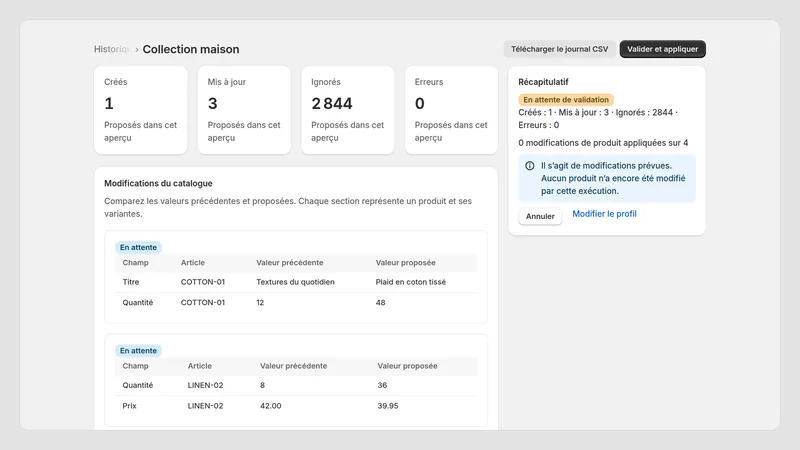Click Valeur proposée header in COTTON-01 table
Screen dimensions: 800x450
coord(406,263)
